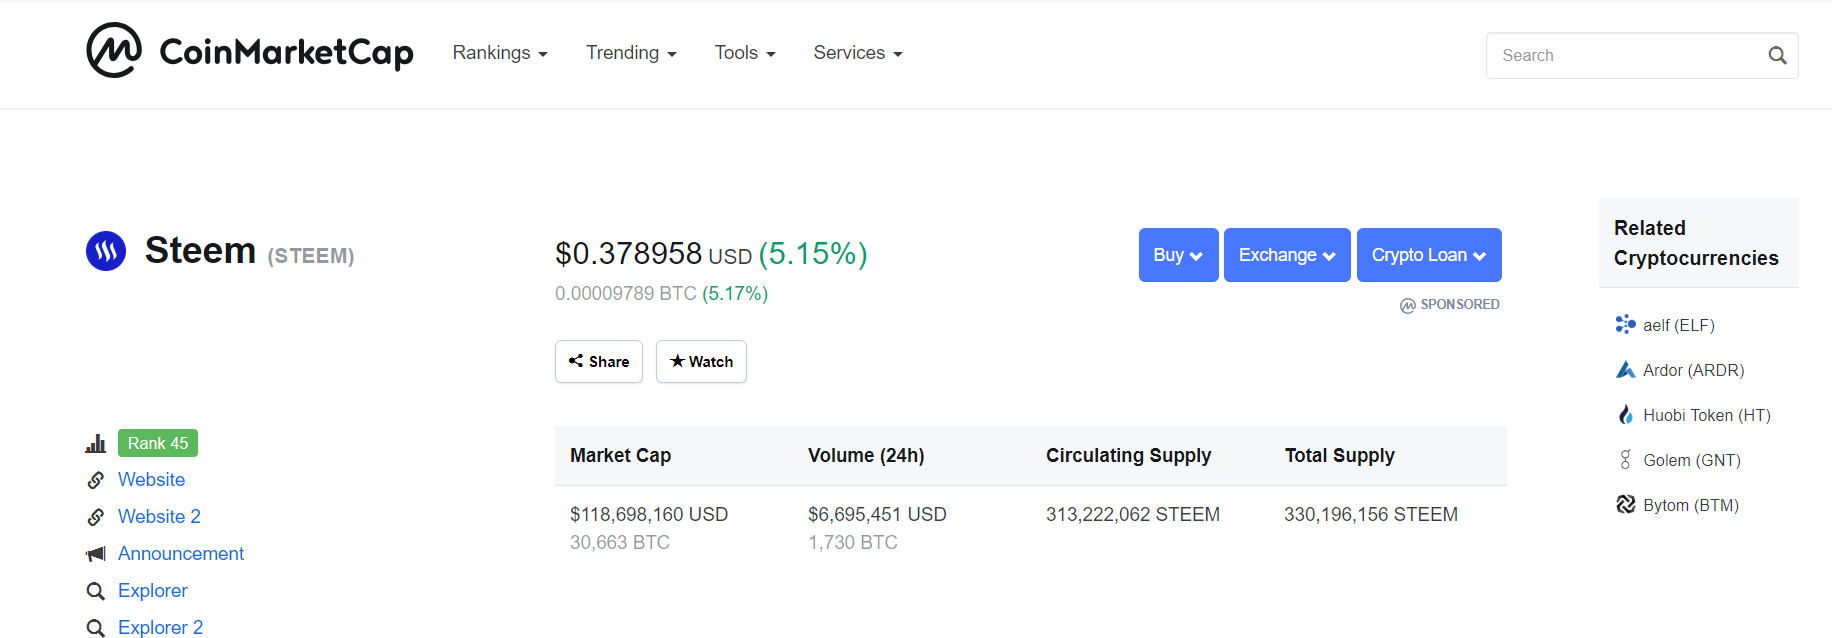Click the chain icon beside Website
Screen dimensions: 1832x638
pyautogui.click(x=96, y=480)
